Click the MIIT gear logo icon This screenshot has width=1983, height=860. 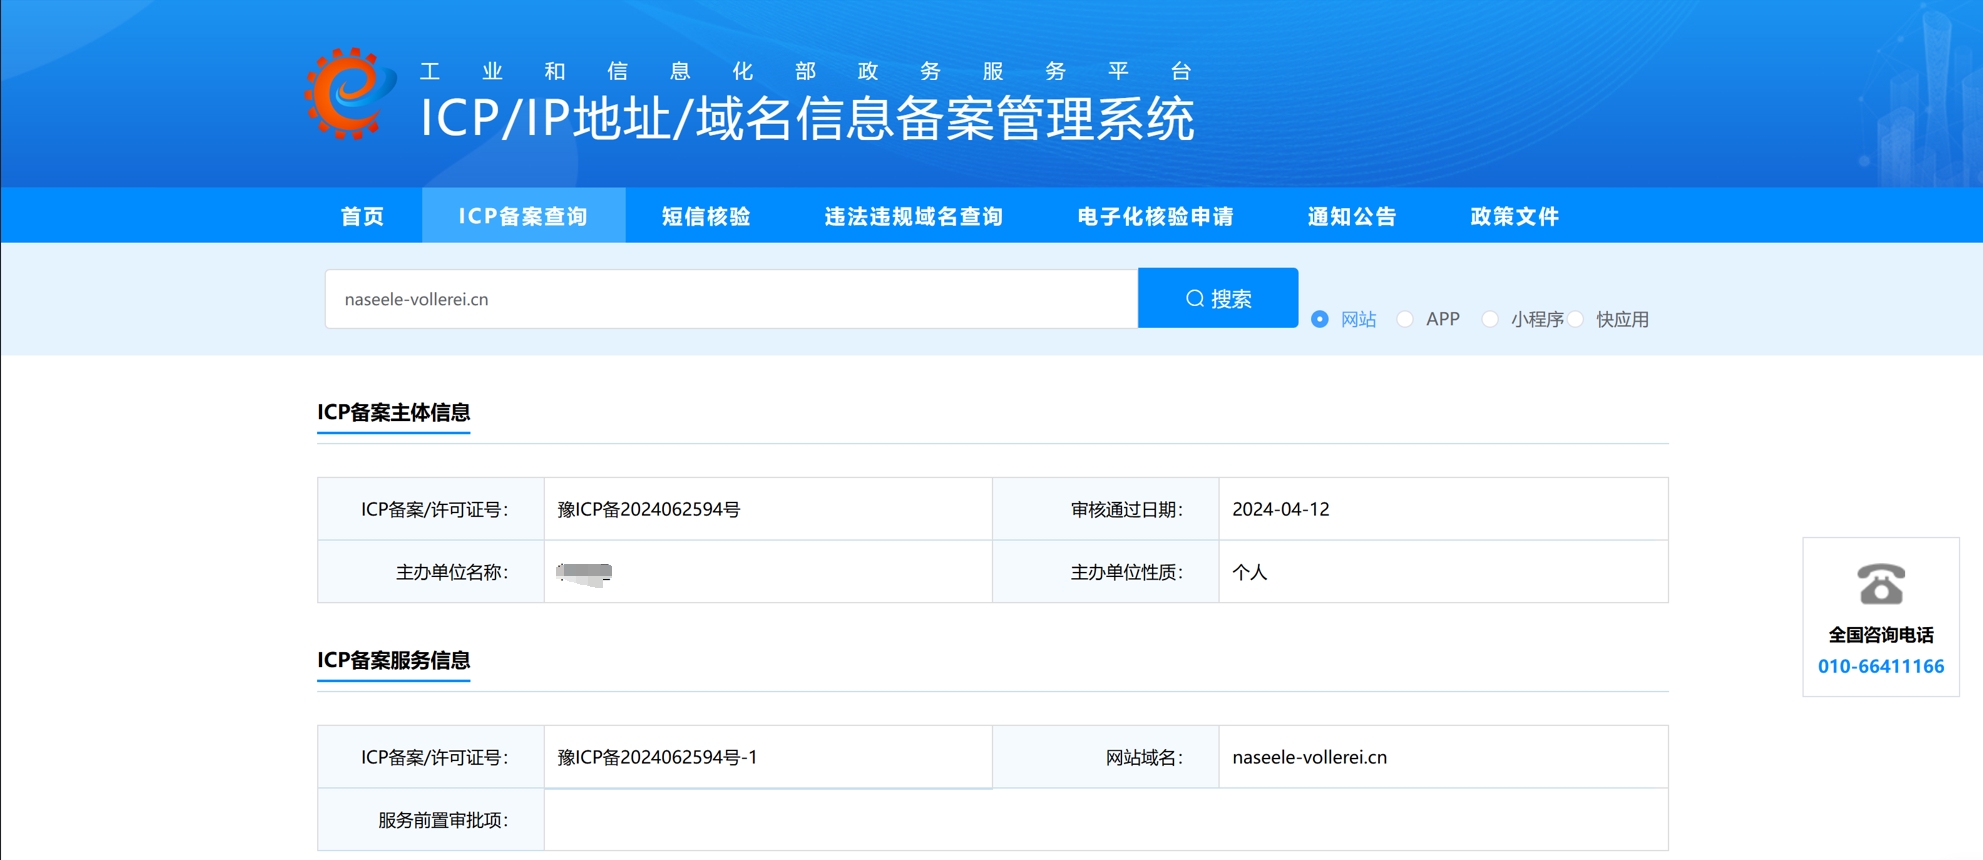click(348, 93)
